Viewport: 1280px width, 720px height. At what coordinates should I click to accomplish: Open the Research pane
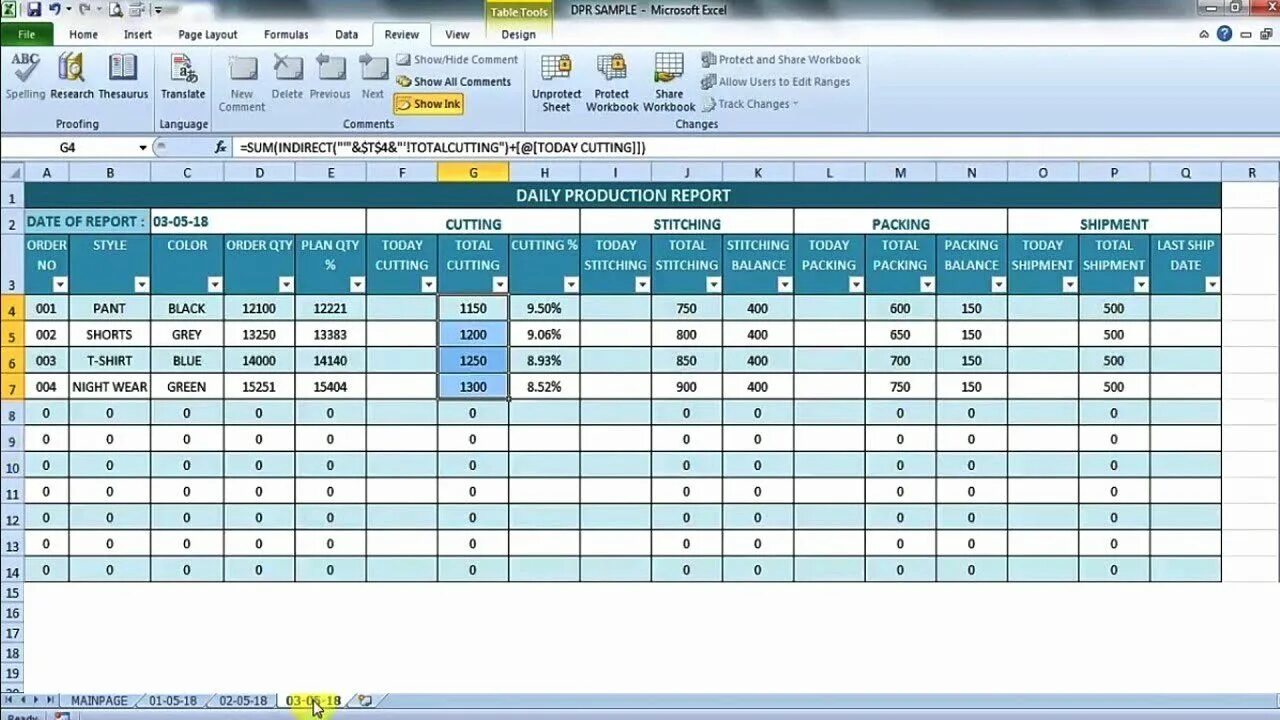(x=71, y=75)
